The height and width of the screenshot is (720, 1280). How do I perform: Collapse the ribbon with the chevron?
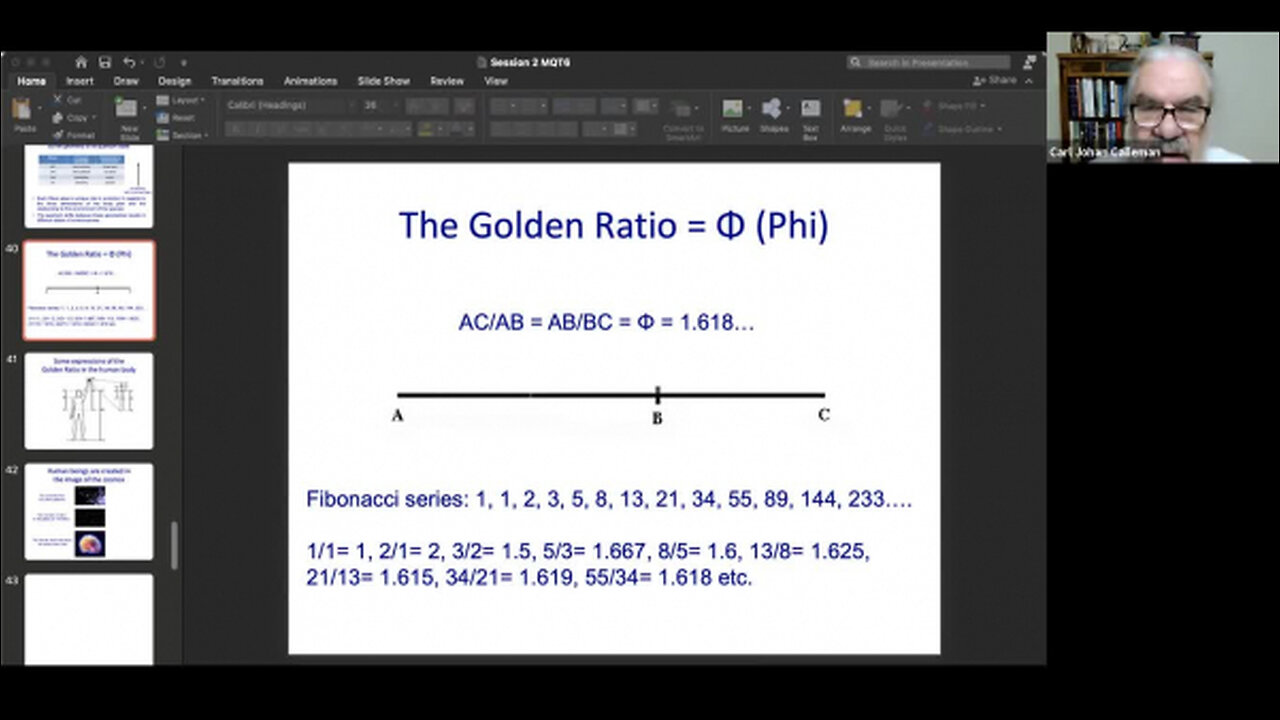coord(1029,81)
